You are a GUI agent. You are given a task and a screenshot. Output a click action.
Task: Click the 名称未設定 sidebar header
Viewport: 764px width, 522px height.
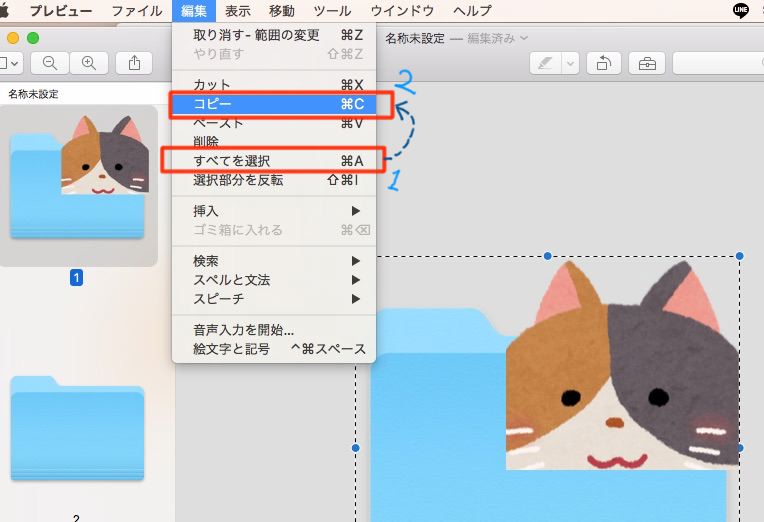tap(33, 94)
